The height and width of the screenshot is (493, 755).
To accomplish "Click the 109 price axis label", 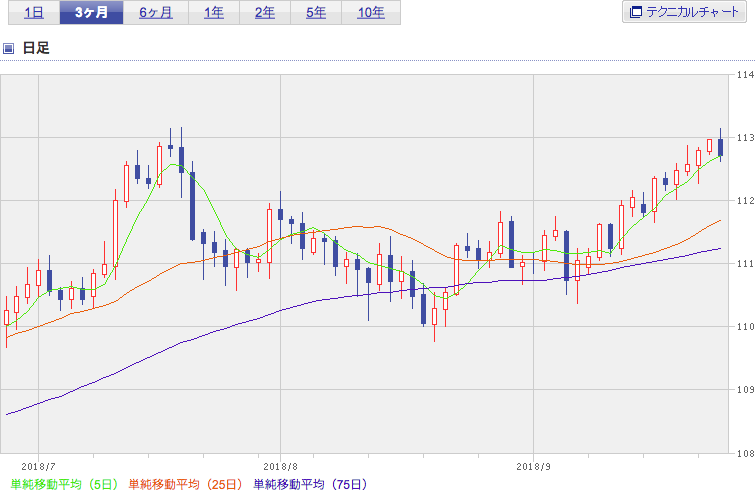I will tap(745, 389).
